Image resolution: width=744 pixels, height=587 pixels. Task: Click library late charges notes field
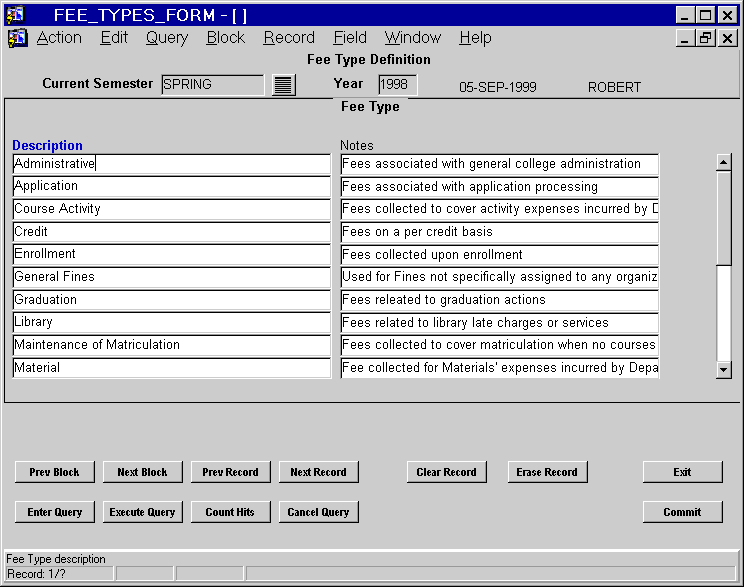click(x=500, y=322)
